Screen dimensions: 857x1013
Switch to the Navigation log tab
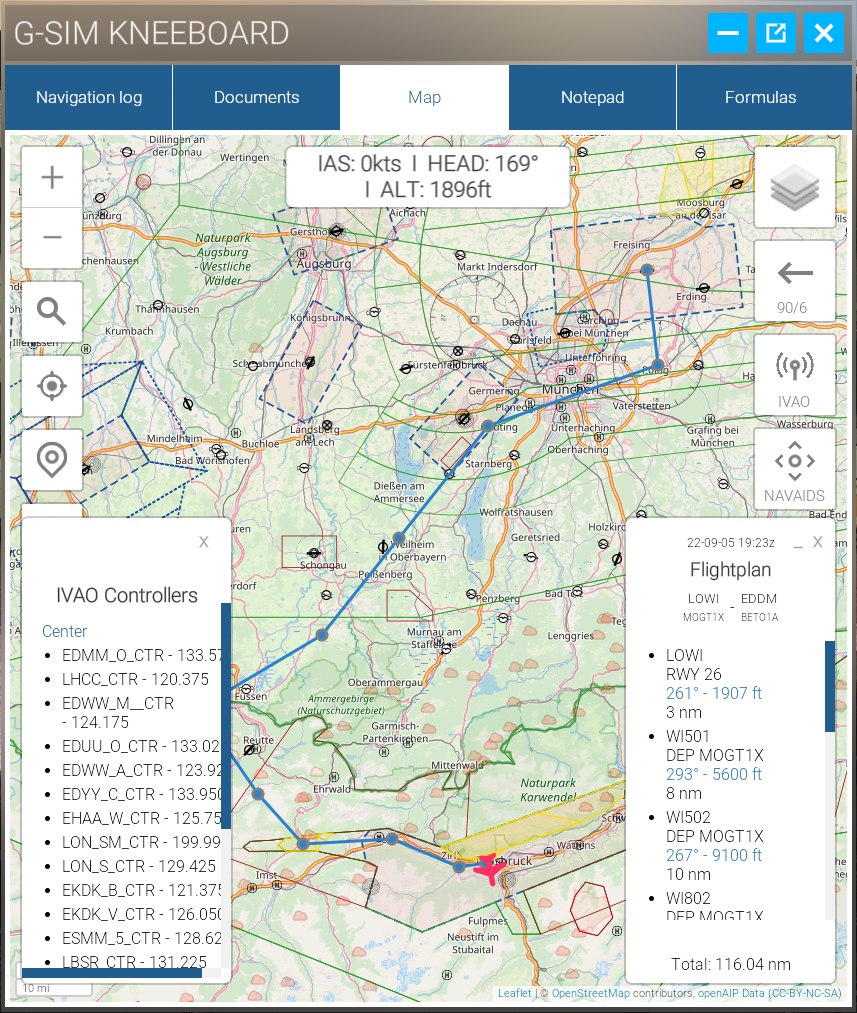point(88,97)
